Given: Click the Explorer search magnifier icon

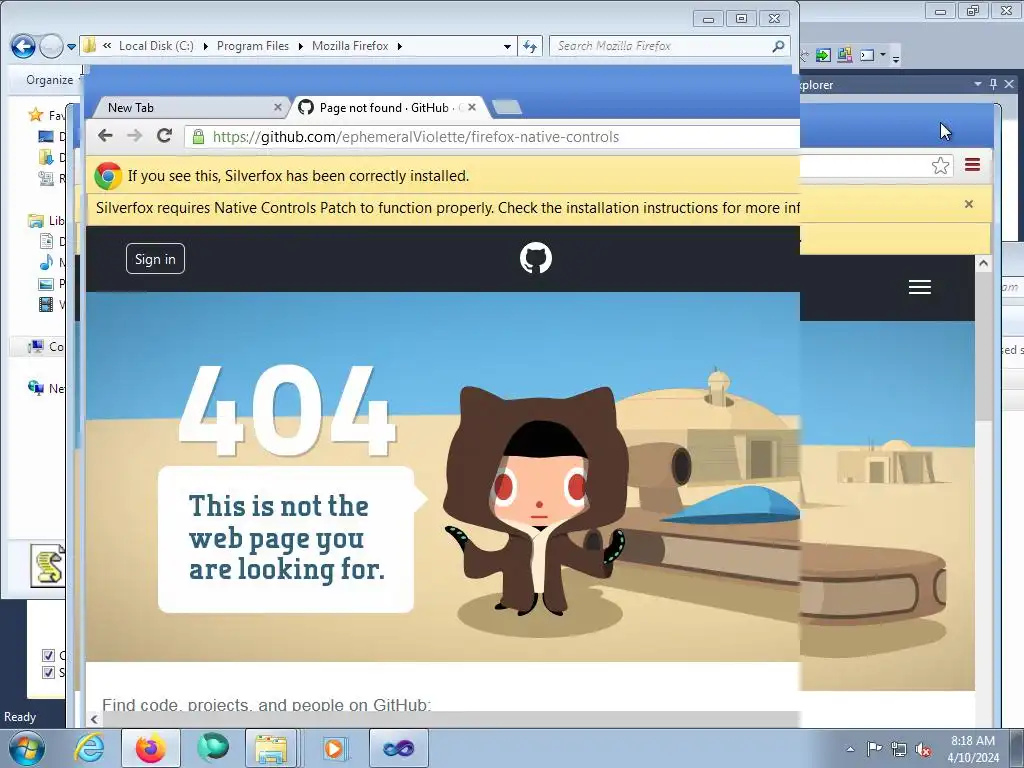Looking at the screenshot, I should pyautogui.click(x=778, y=46).
